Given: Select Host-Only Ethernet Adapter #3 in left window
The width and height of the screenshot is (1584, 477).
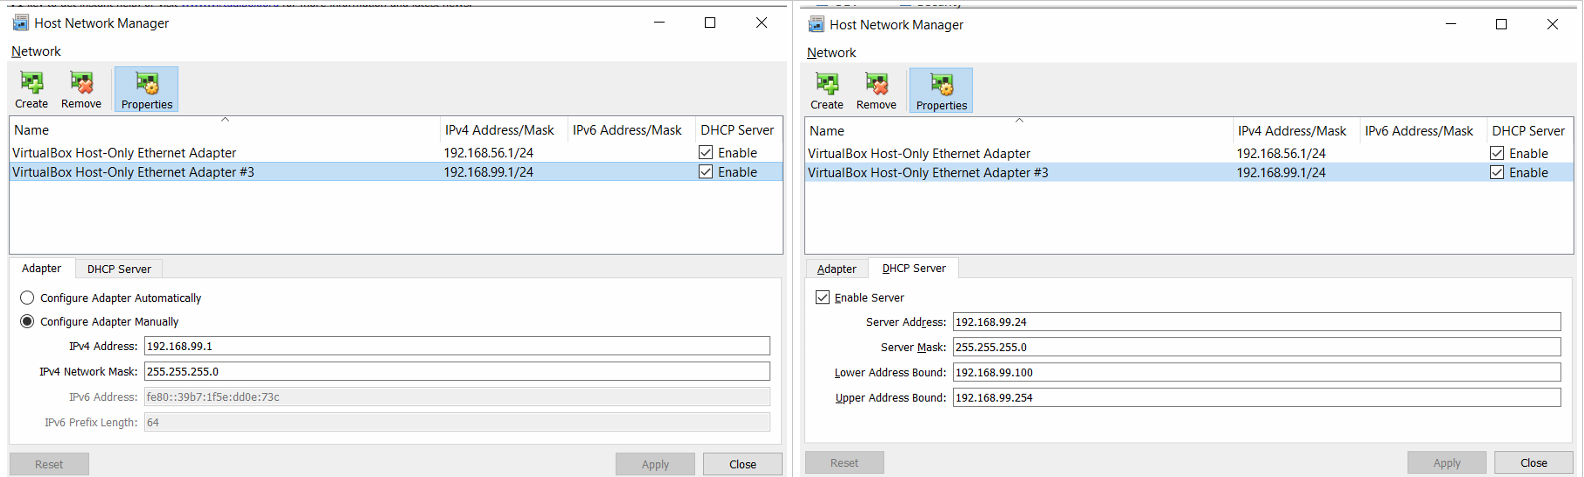Looking at the screenshot, I should click(x=133, y=172).
